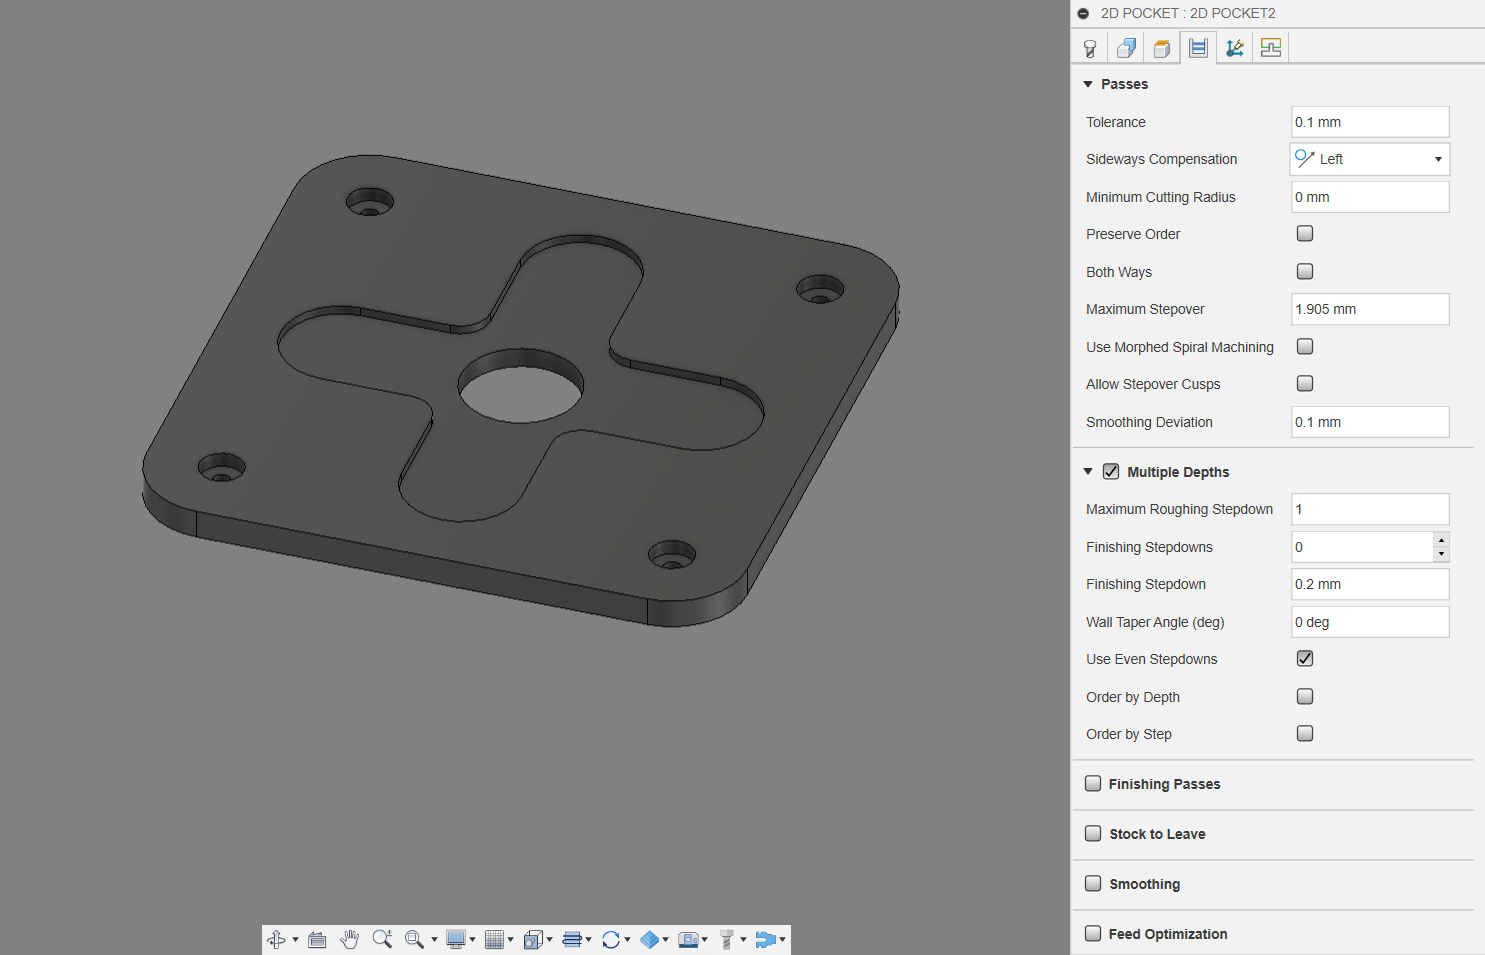This screenshot has height=955, width=1485.
Task: Click the Viewports cube icon
Action: [x=533, y=939]
